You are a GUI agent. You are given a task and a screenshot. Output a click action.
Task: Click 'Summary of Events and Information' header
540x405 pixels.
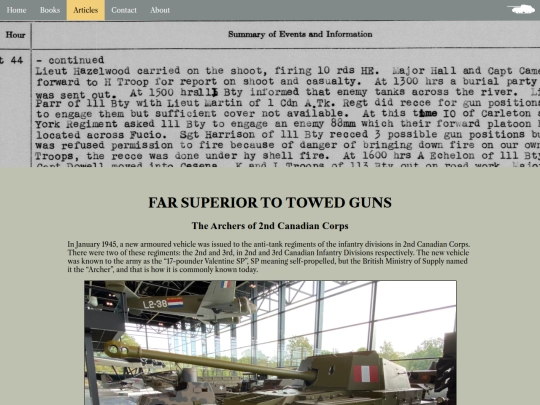pos(300,34)
